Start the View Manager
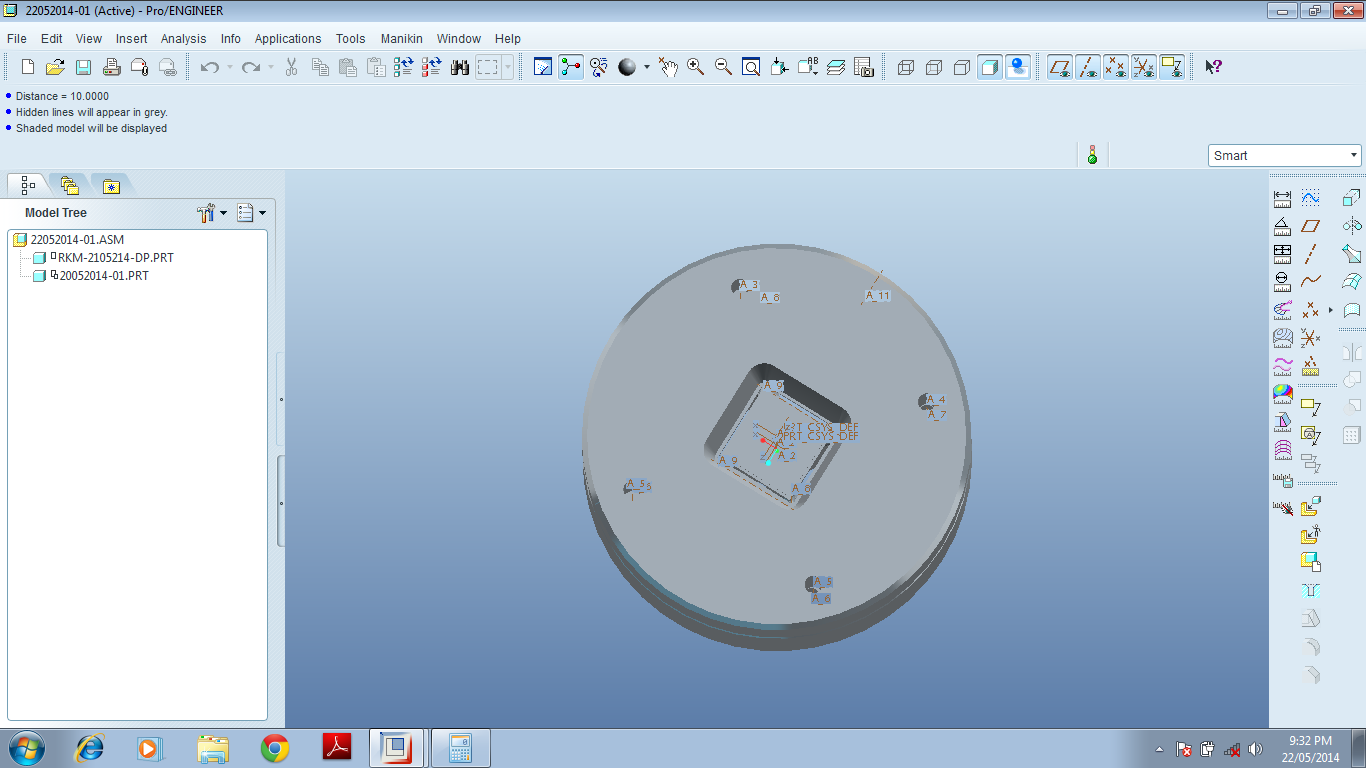1366x768 pixels. tap(864, 67)
